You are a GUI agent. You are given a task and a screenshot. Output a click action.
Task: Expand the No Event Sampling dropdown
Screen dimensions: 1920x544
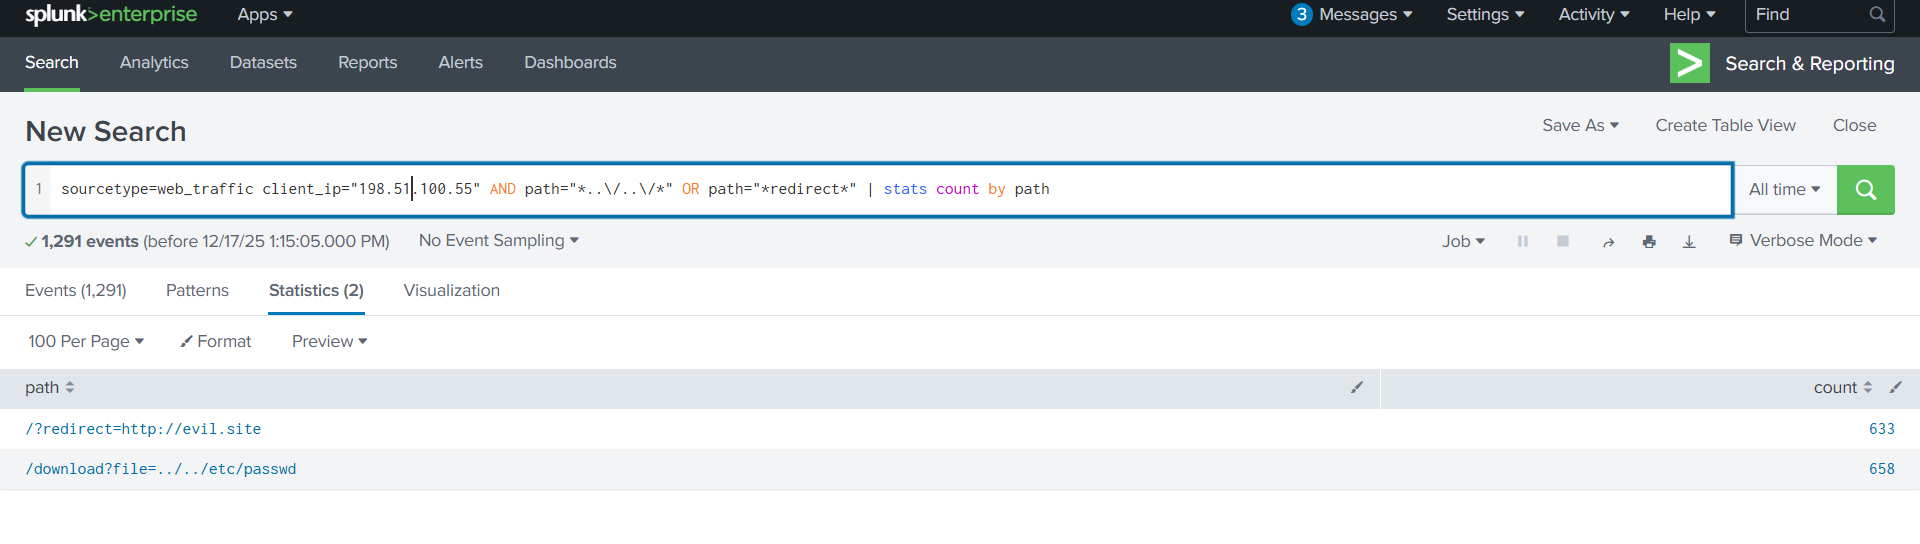[x=498, y=241]
